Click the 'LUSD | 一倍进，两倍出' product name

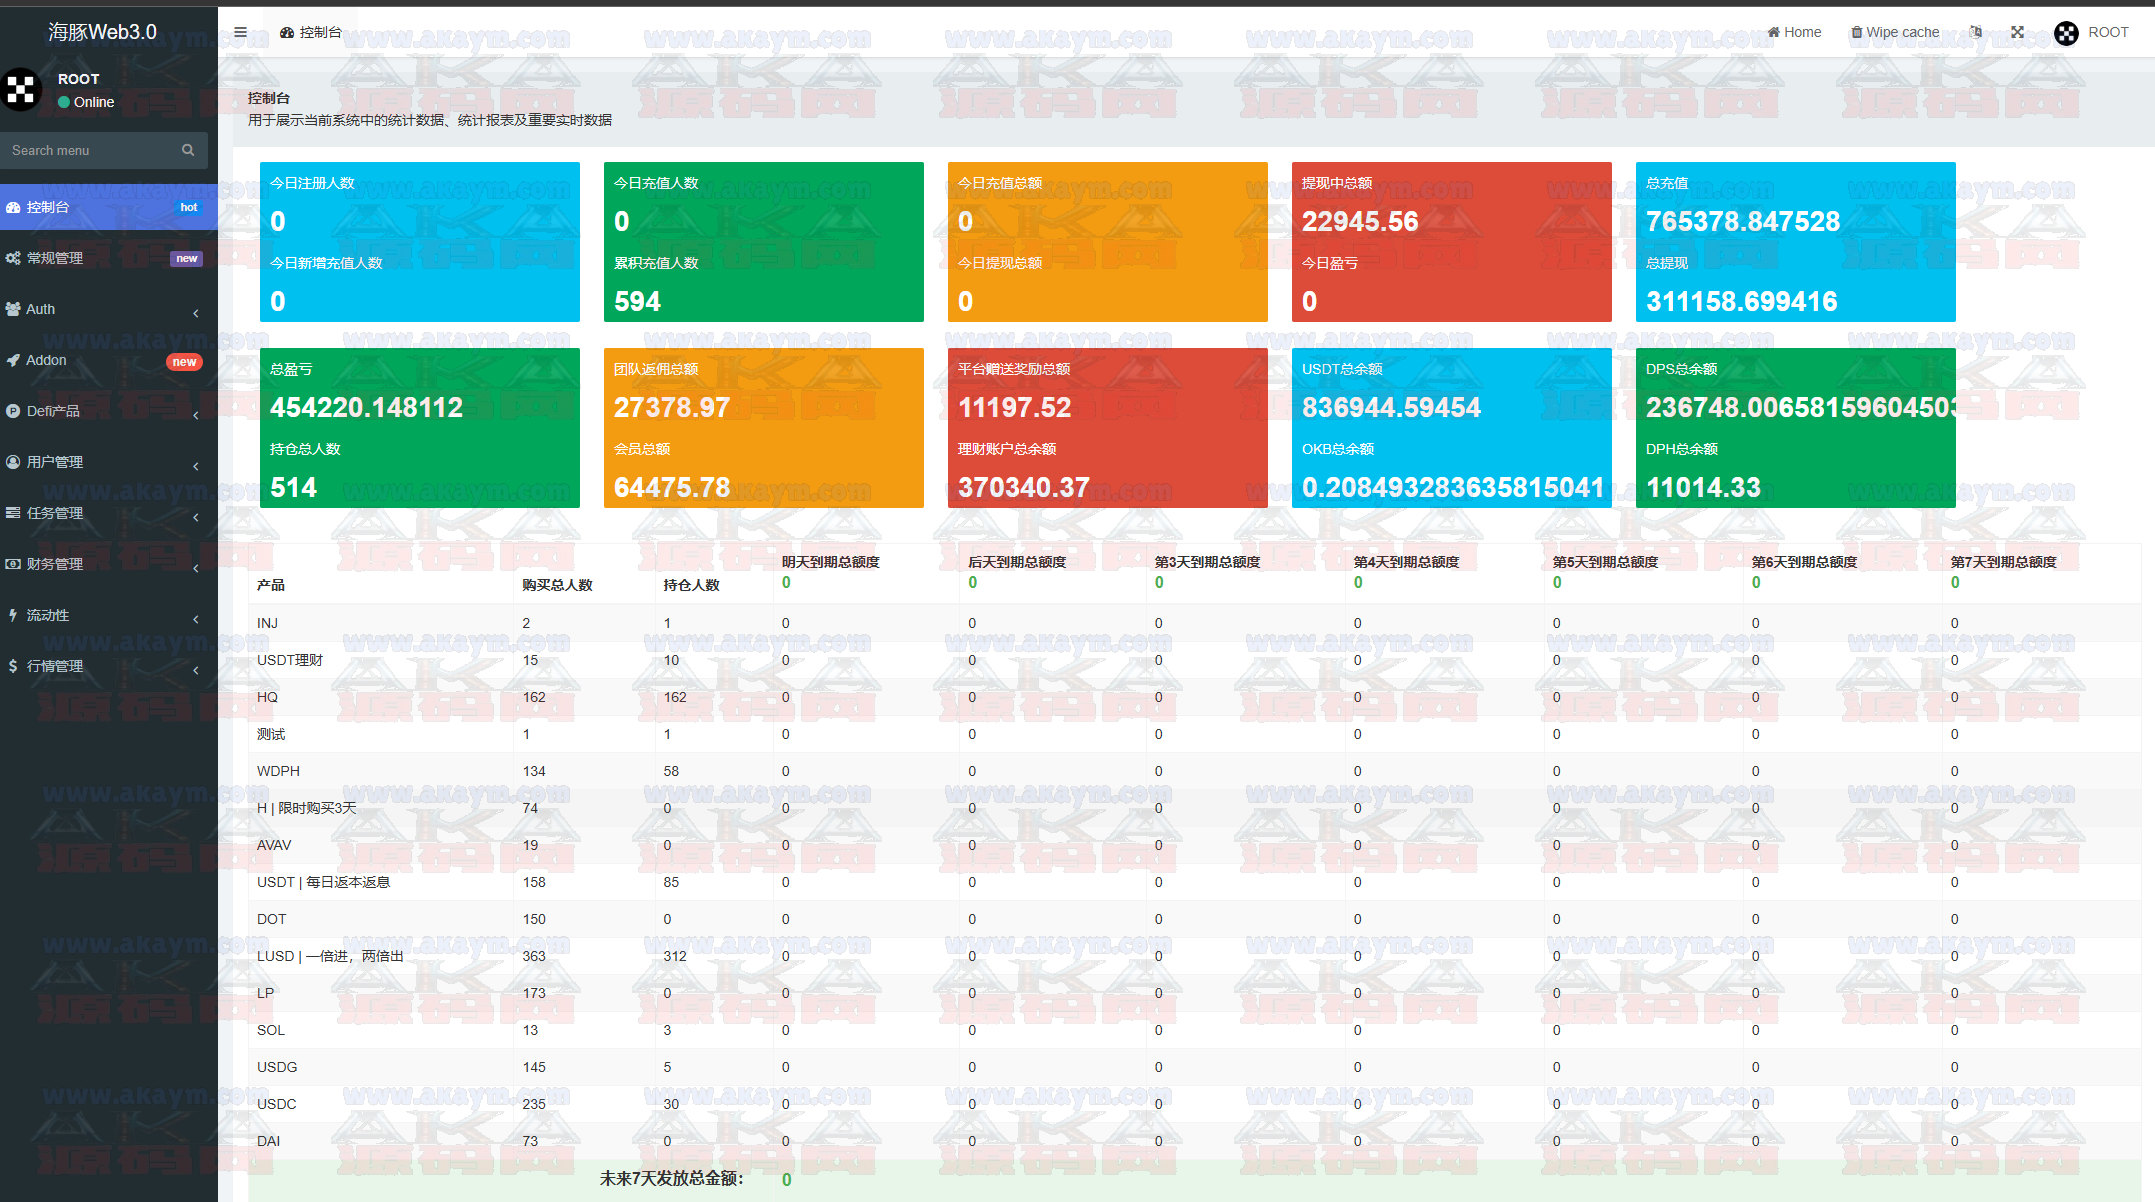(330, 956)
